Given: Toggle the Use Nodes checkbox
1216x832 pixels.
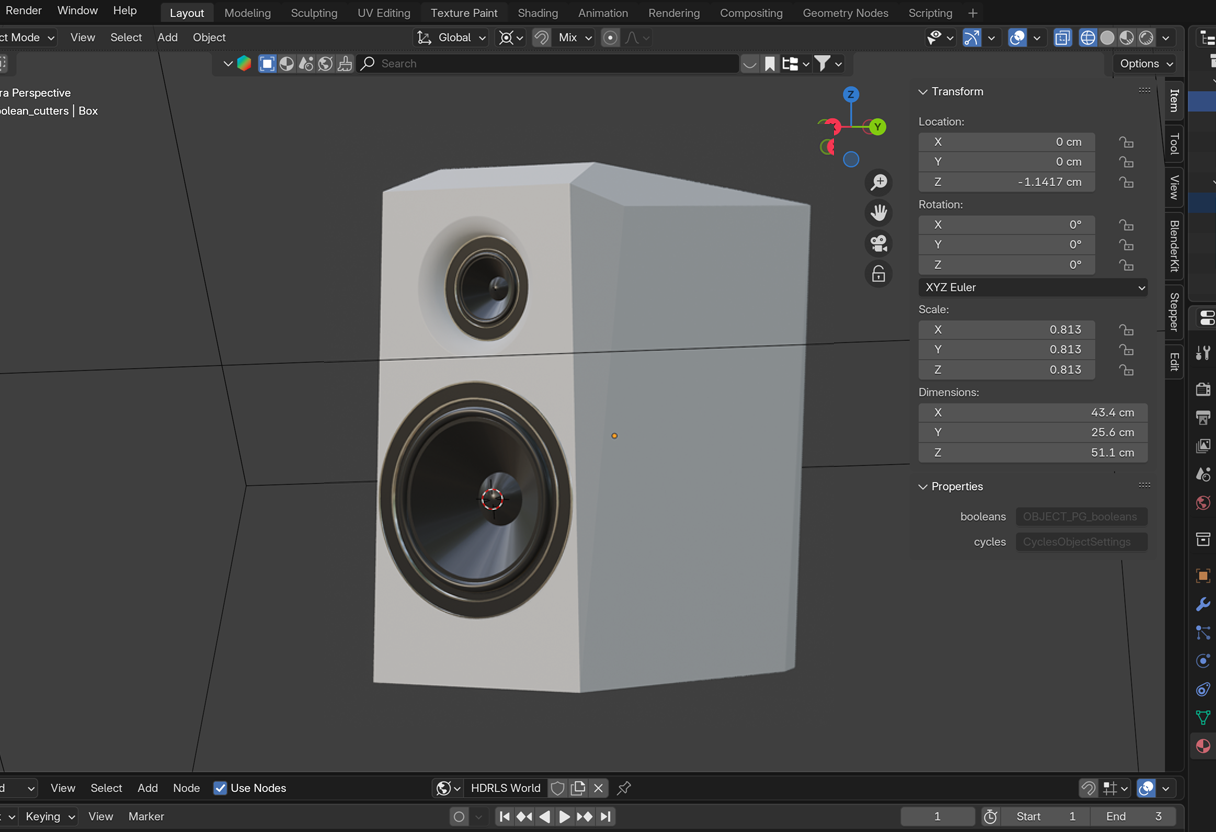Looking at the screenshot, I should 221,788.
